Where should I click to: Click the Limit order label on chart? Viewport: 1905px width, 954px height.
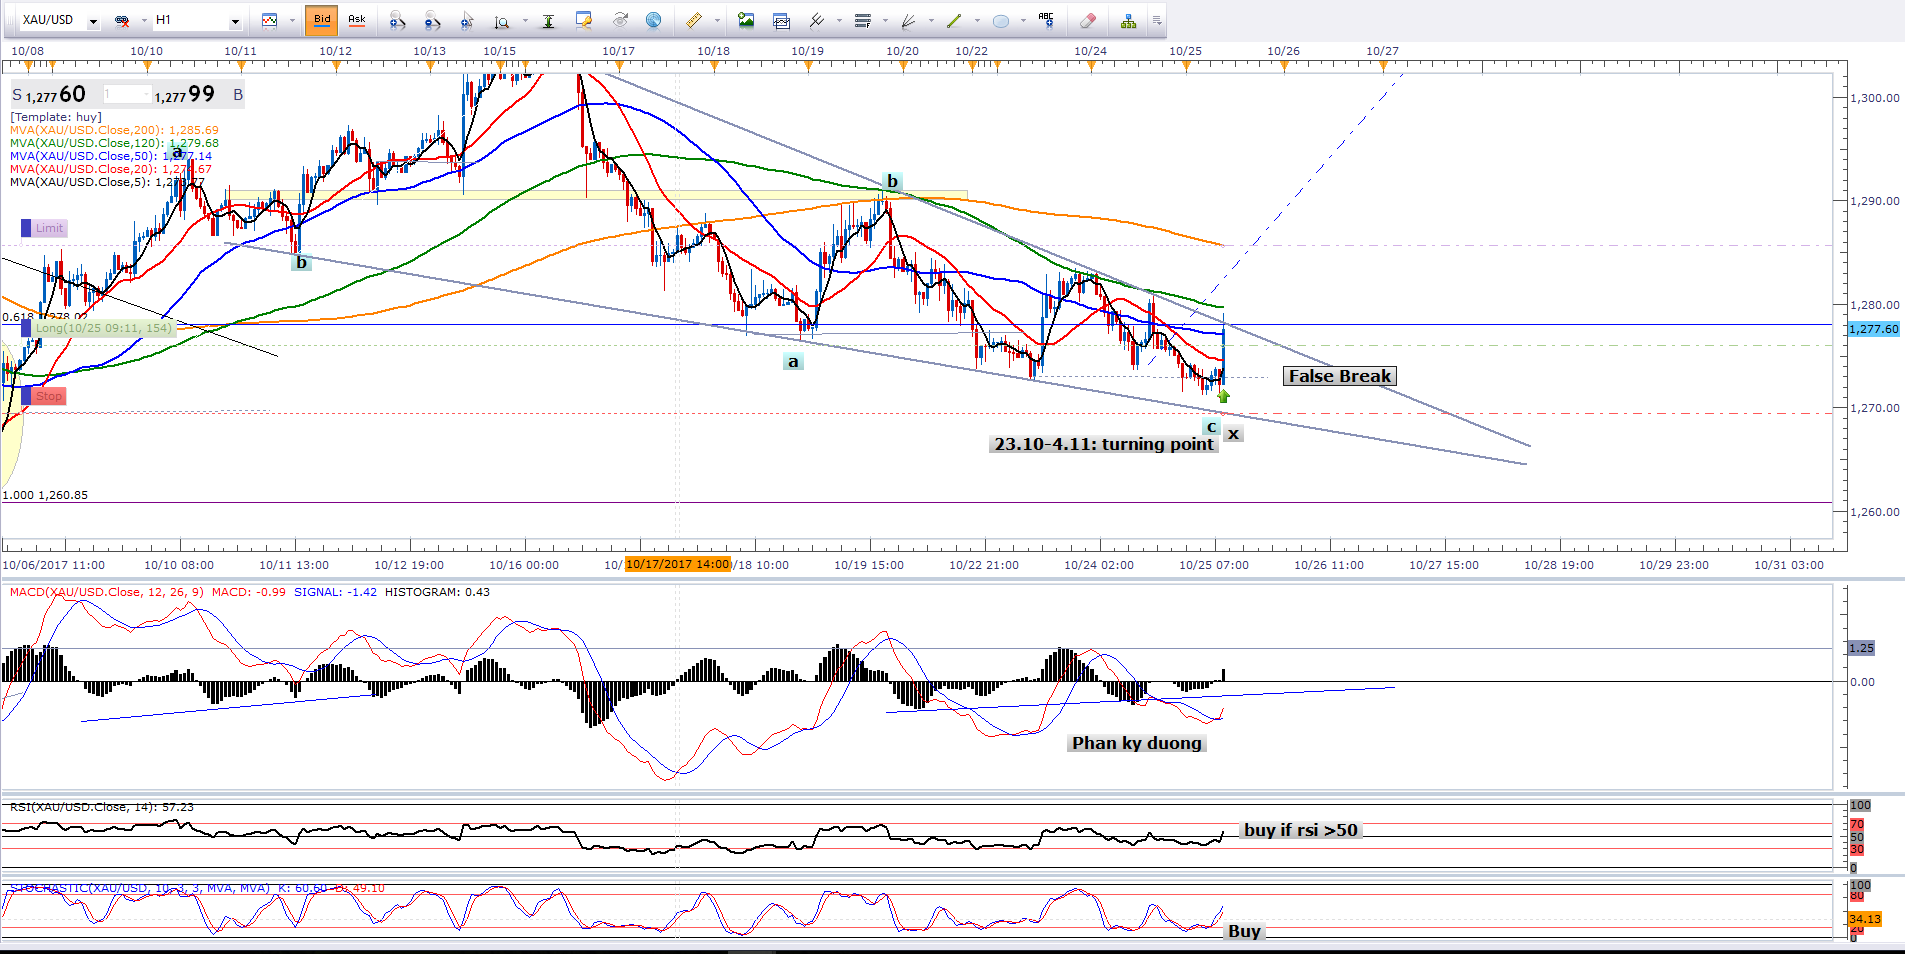pos(48,228)
